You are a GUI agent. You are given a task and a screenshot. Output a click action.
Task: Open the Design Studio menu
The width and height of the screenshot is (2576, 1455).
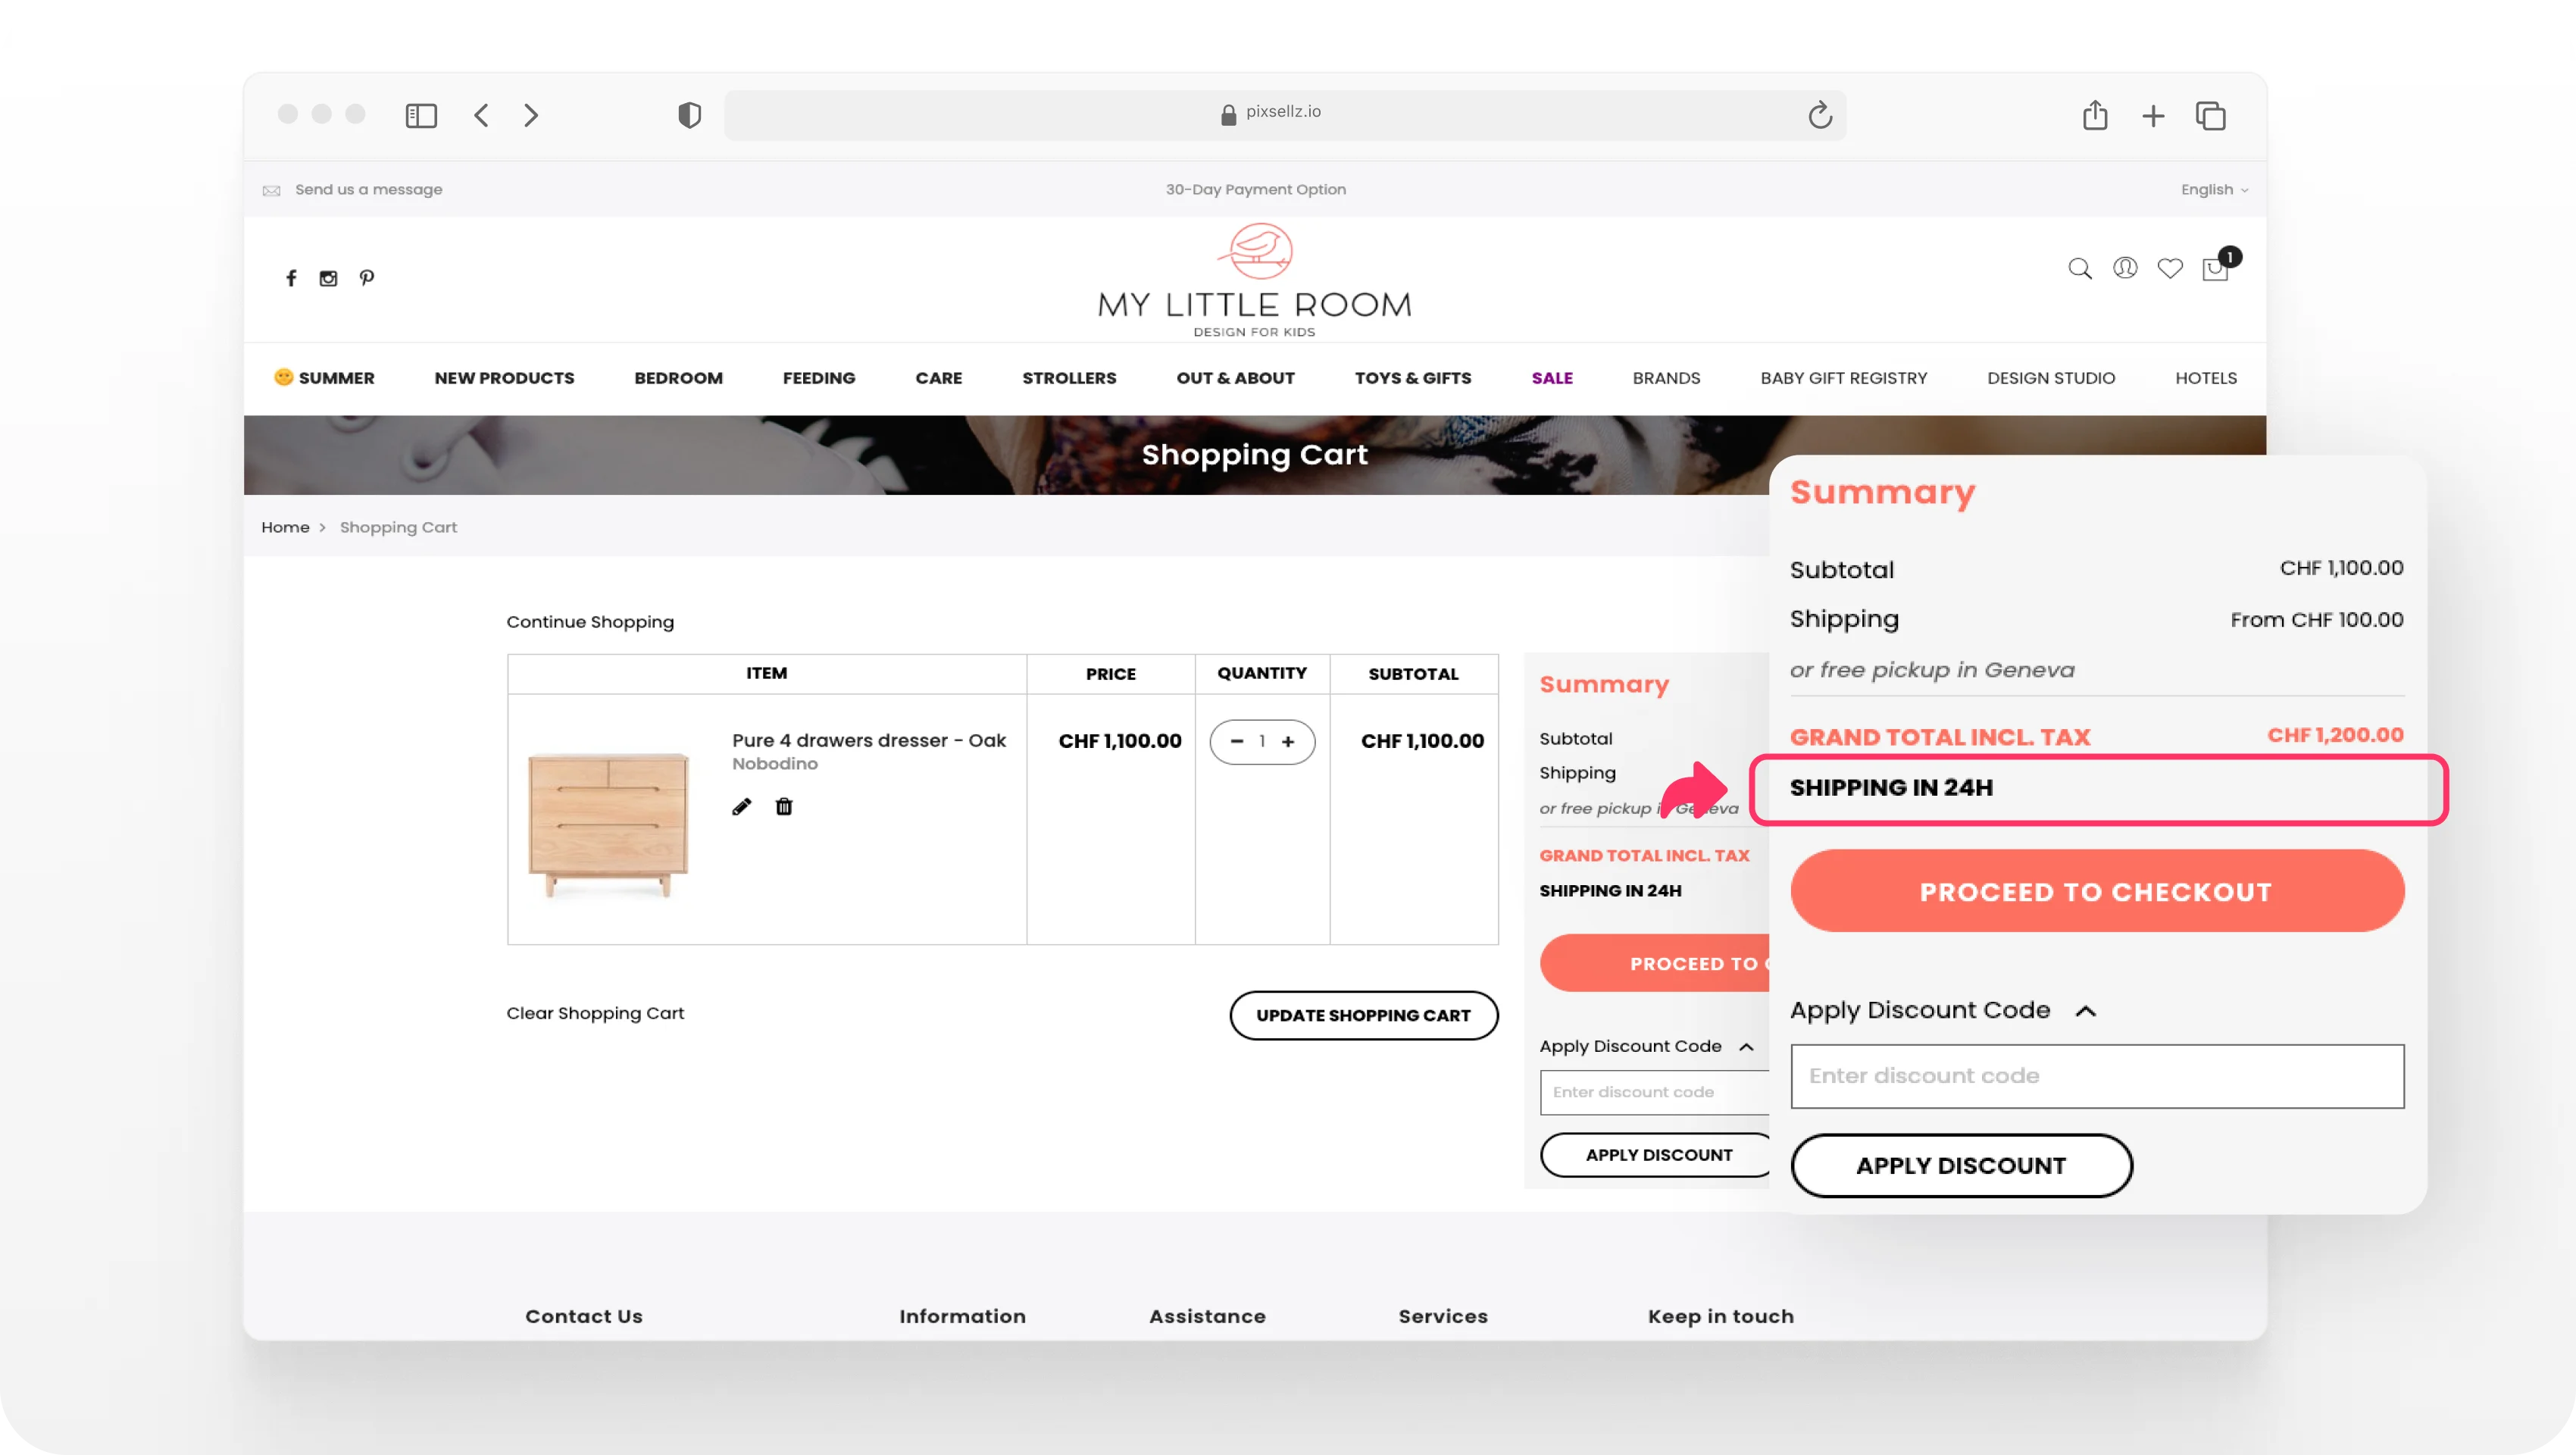coord(2050,378)
